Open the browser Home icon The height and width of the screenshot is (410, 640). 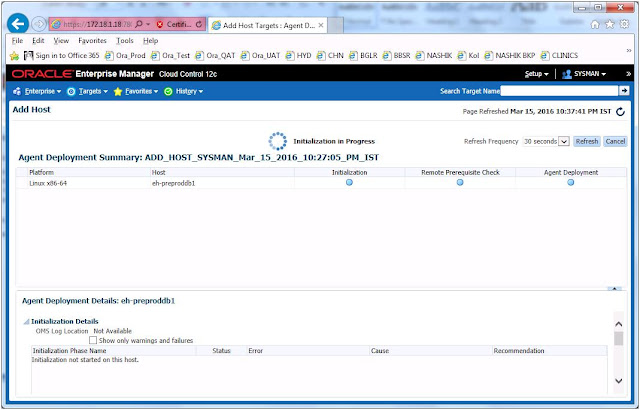595,24
